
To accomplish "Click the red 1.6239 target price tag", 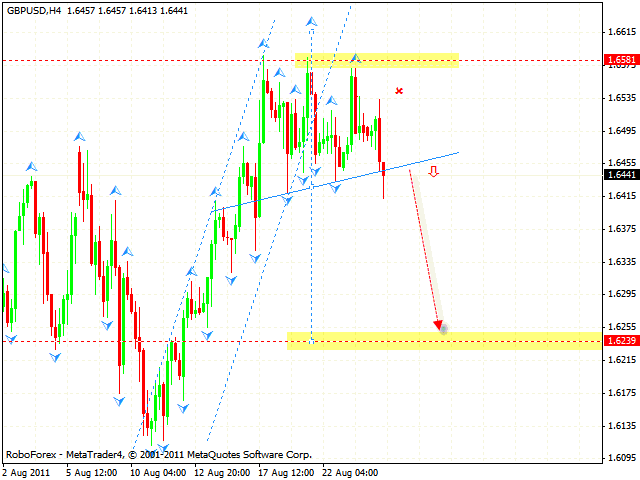I will [622, 340].
